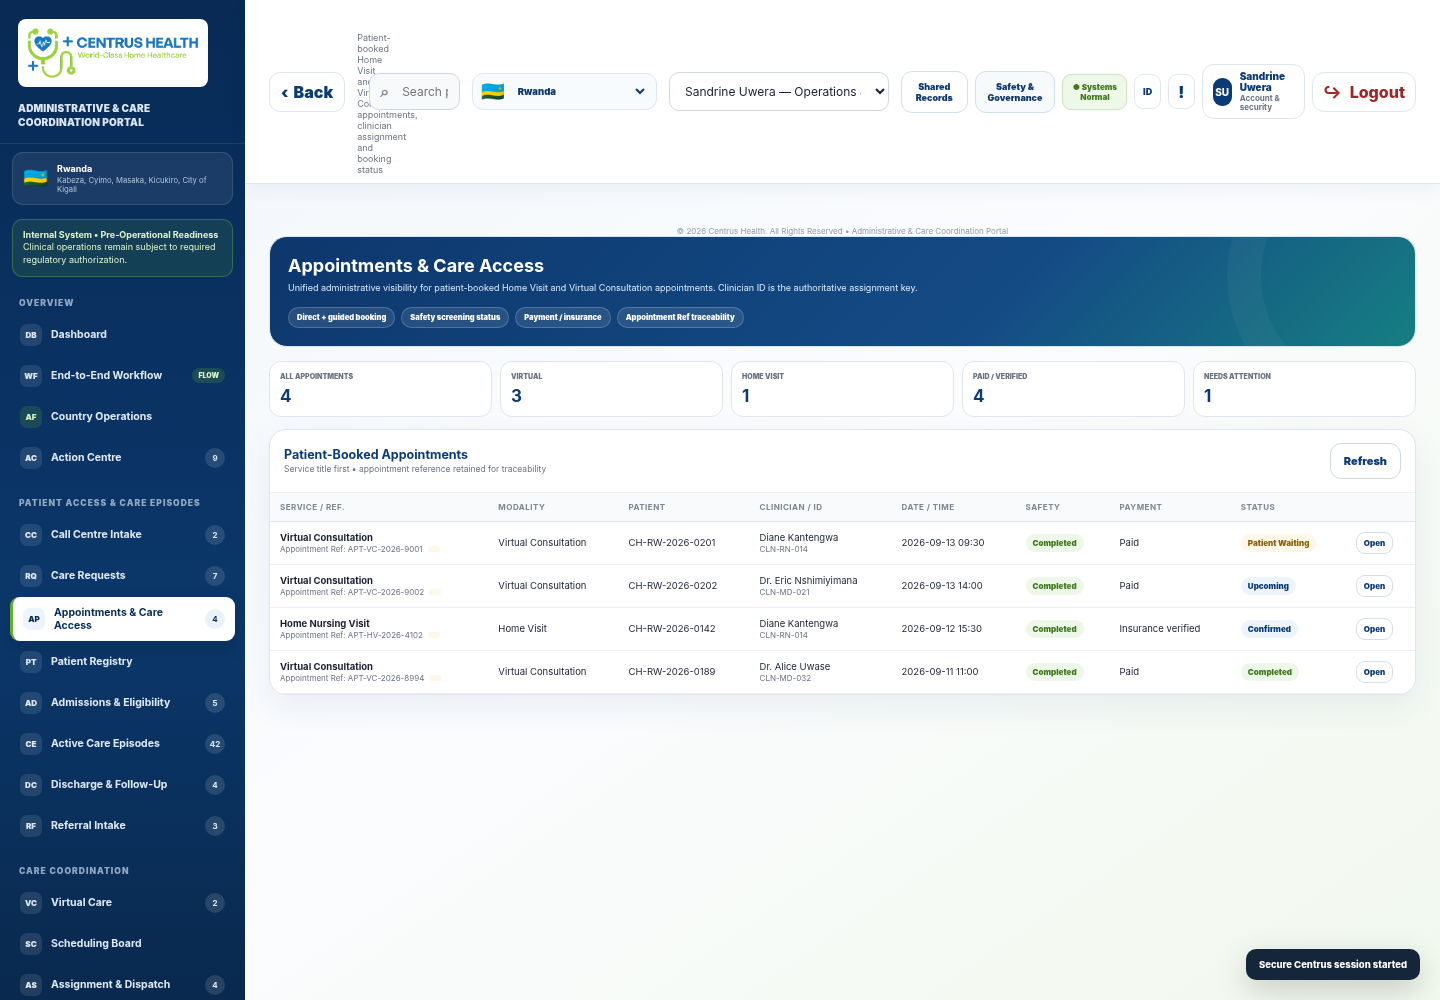Open appointment APT-VC-2026-8994

coord(1374,672)
